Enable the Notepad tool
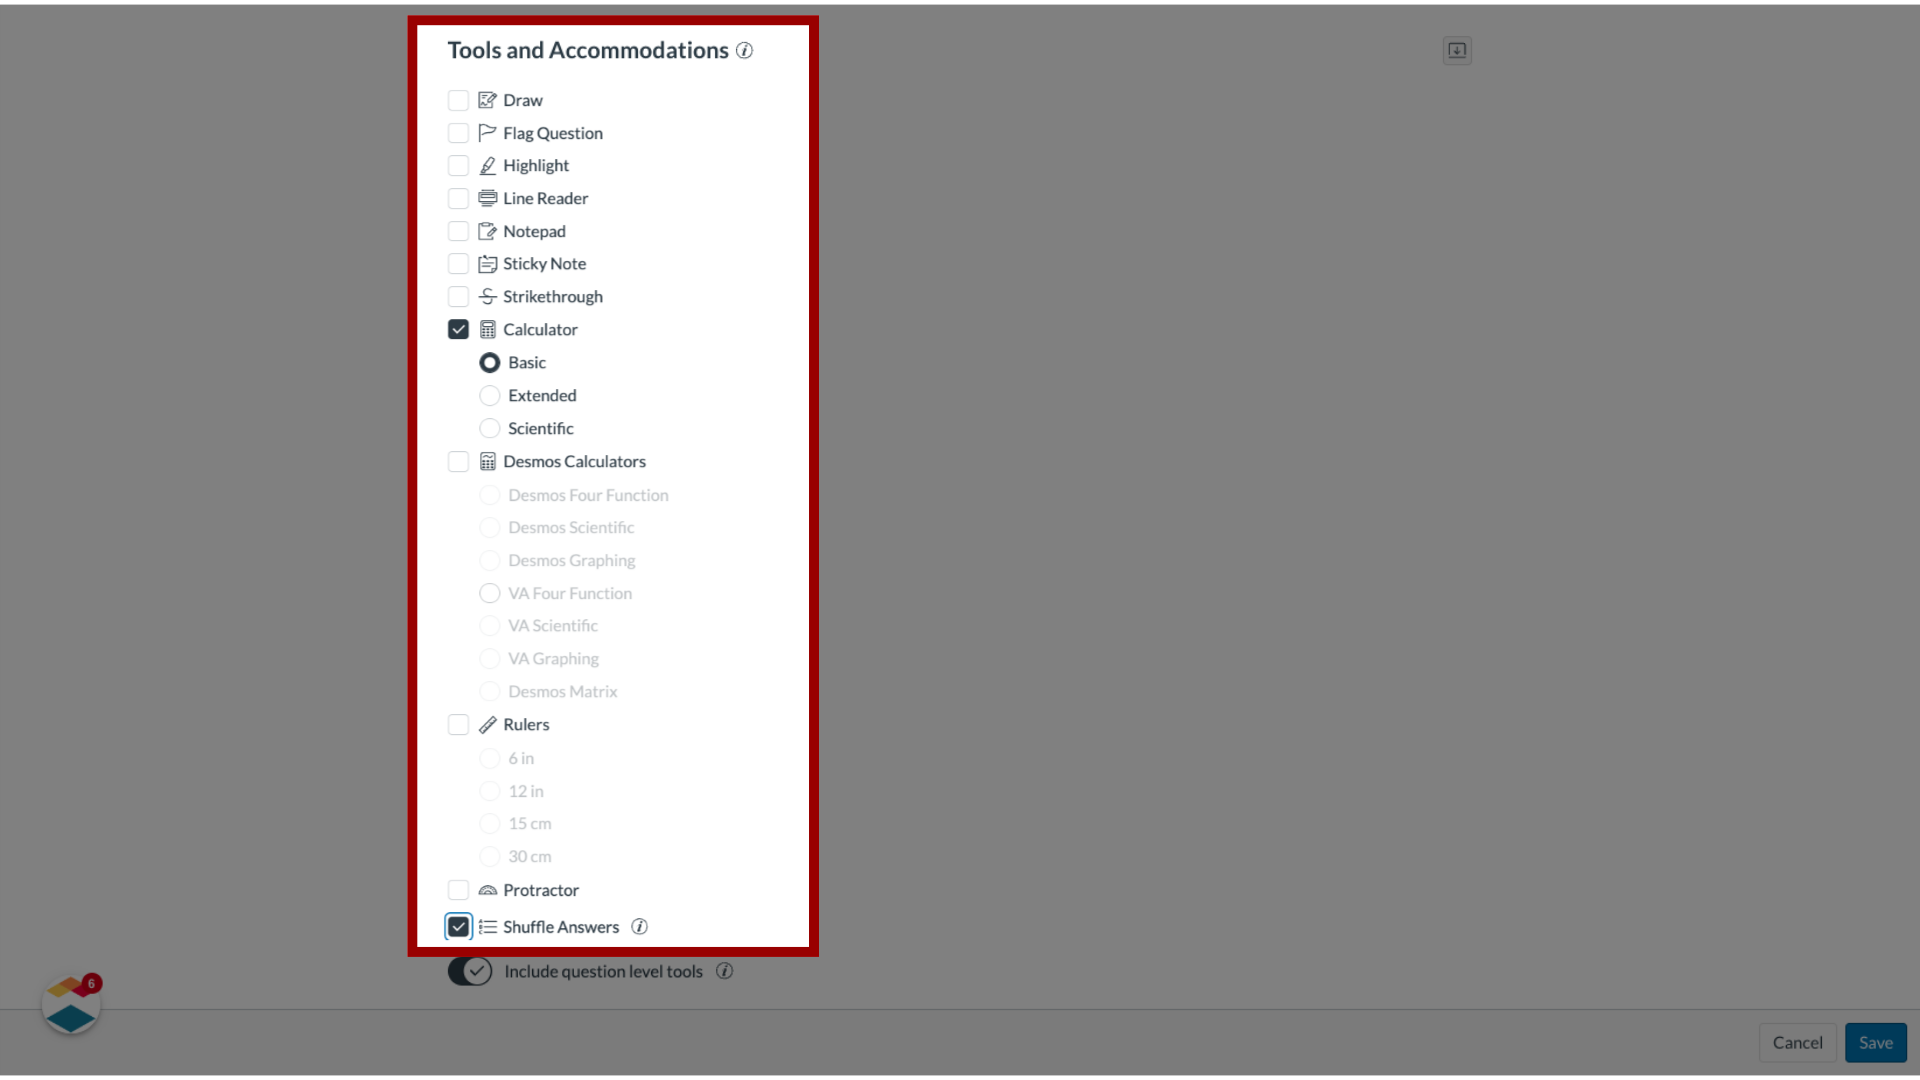 pyautogui.click(x=458, y=231)
